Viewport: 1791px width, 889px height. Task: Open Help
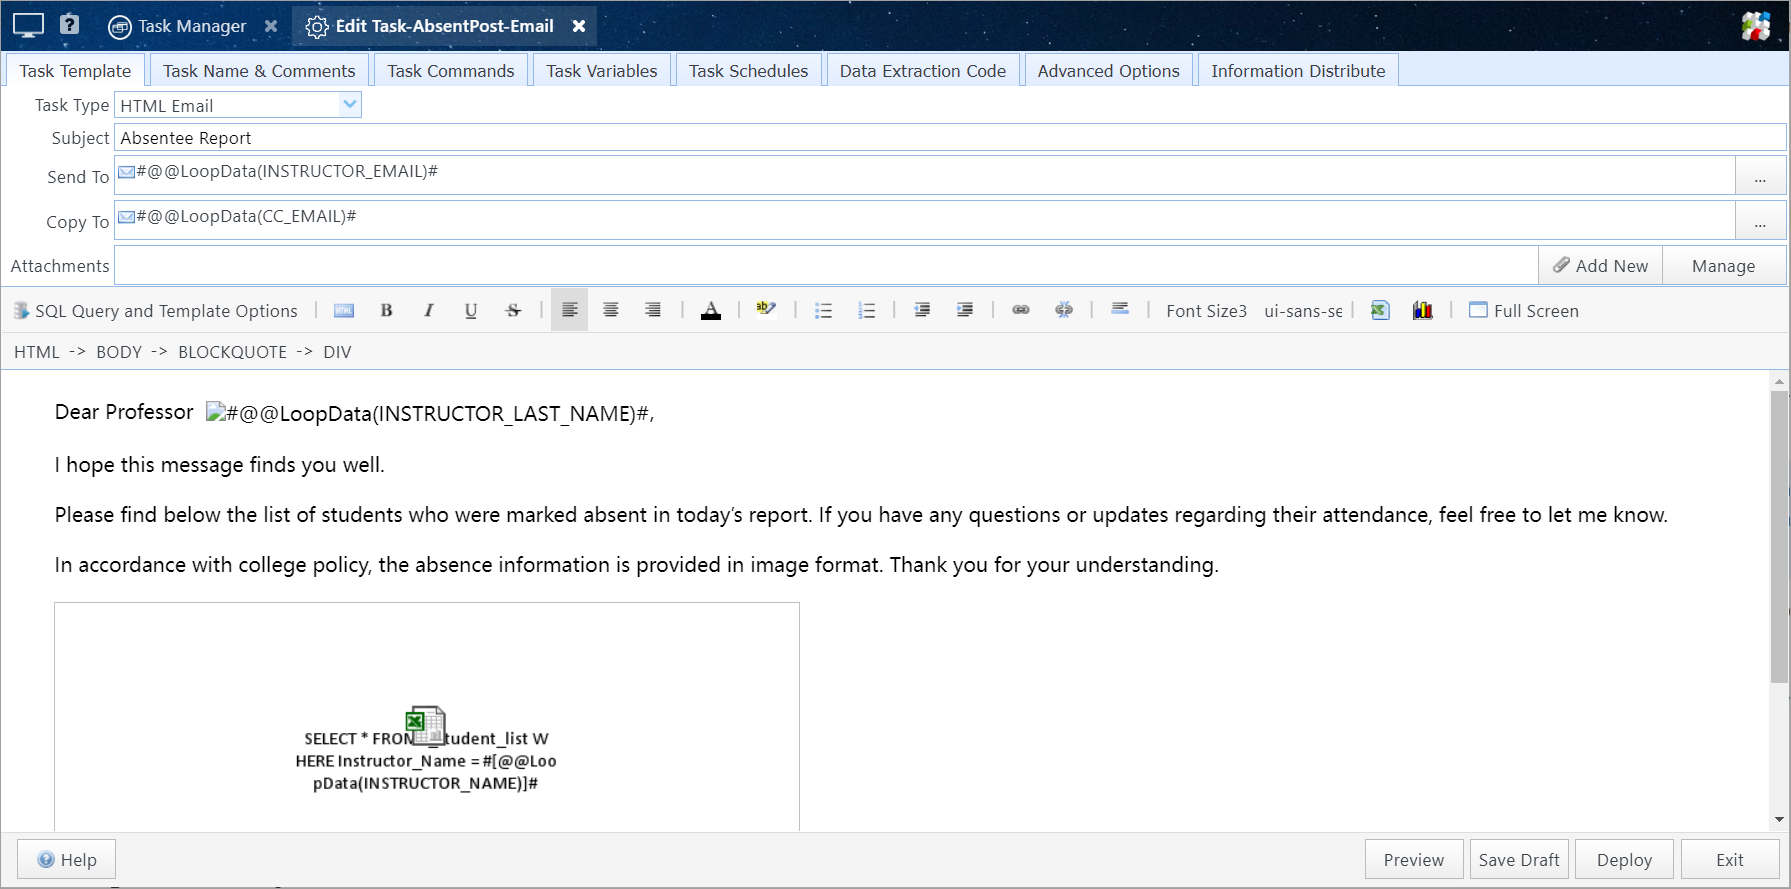[x=67, y=860]
